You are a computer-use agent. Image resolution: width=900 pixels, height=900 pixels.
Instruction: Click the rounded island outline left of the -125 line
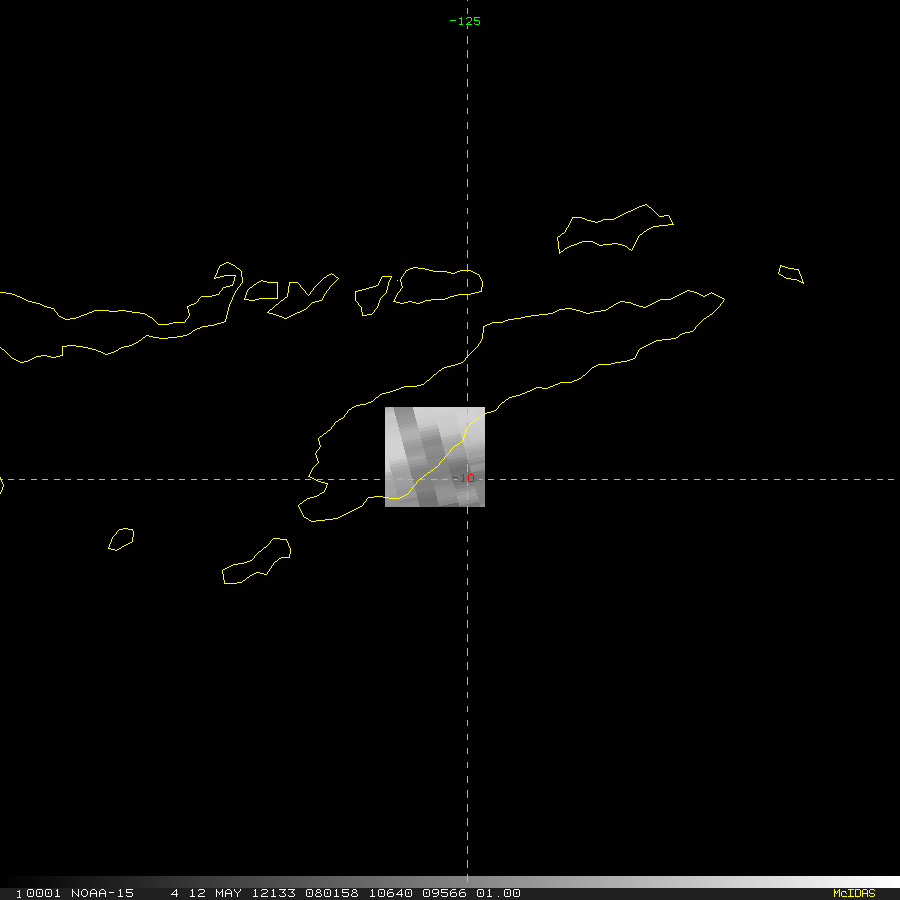(440, 284)
